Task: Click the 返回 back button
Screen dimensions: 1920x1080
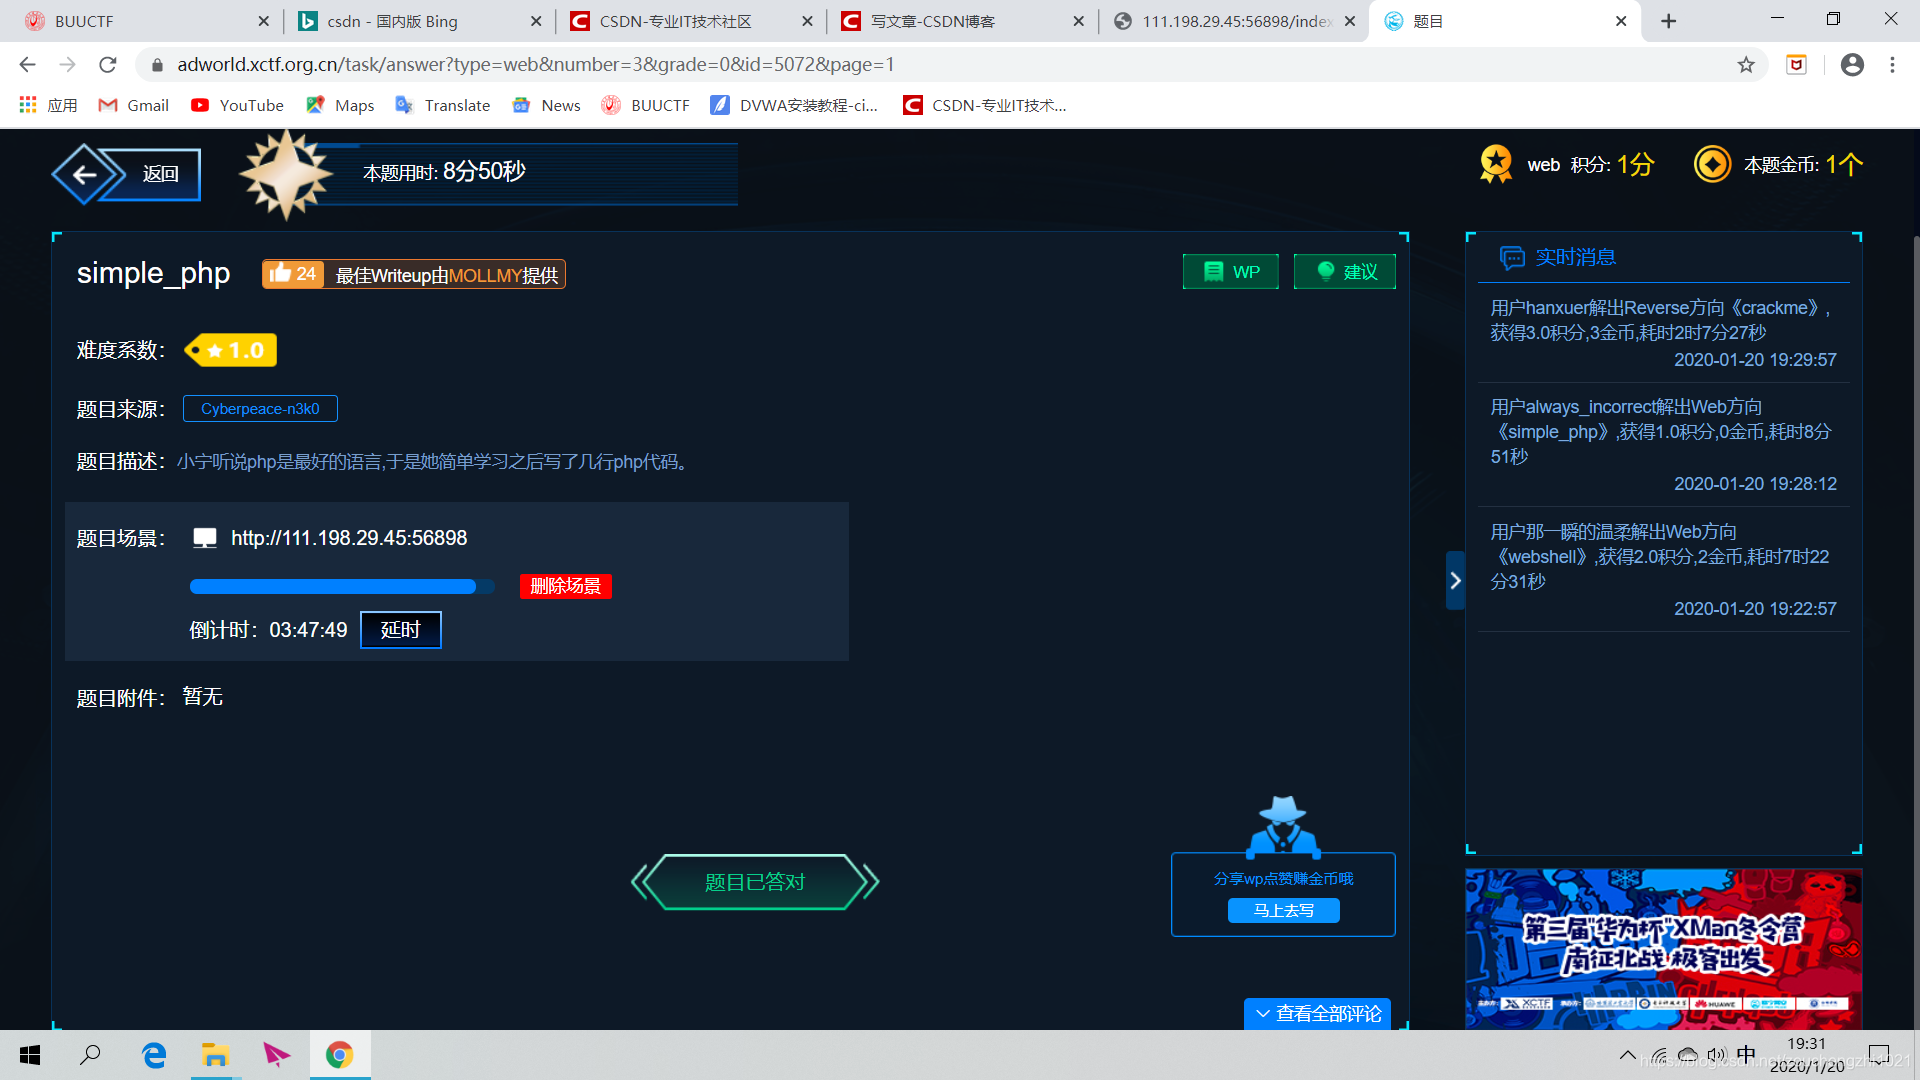Action: (x=127, y=174)
